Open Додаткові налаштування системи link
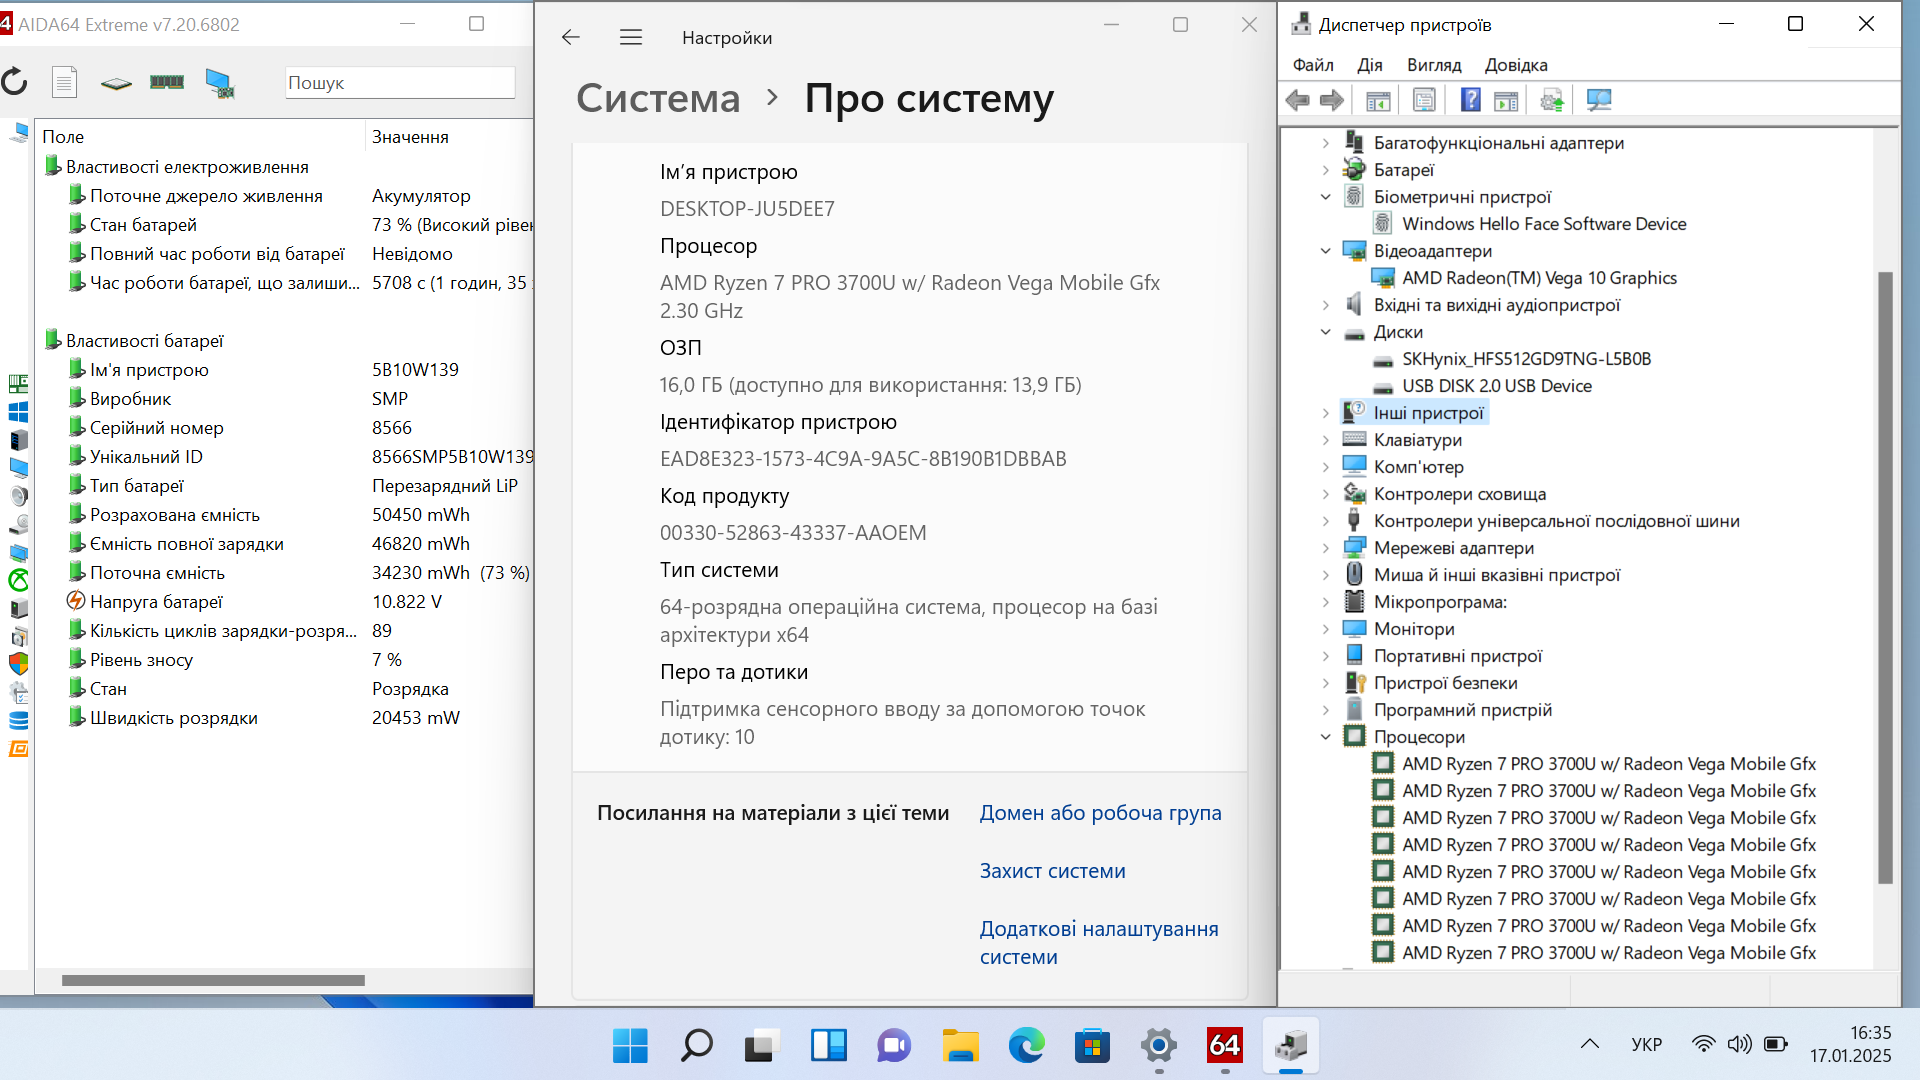1920x1080 pixels. click(x=1099, y=943)
